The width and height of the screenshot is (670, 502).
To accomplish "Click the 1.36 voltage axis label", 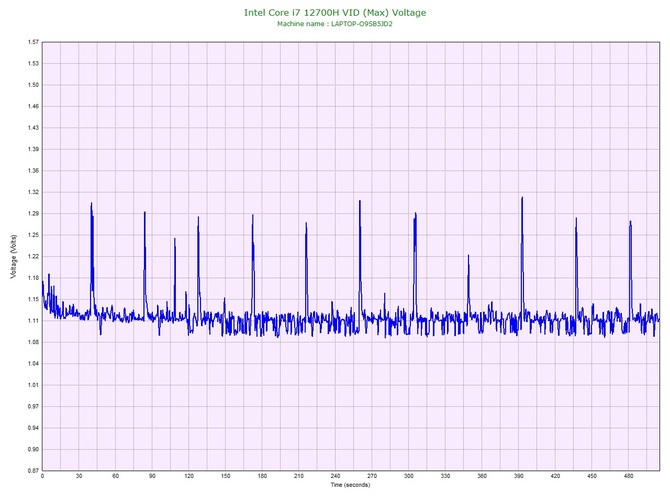I will (x=33, y=170).
